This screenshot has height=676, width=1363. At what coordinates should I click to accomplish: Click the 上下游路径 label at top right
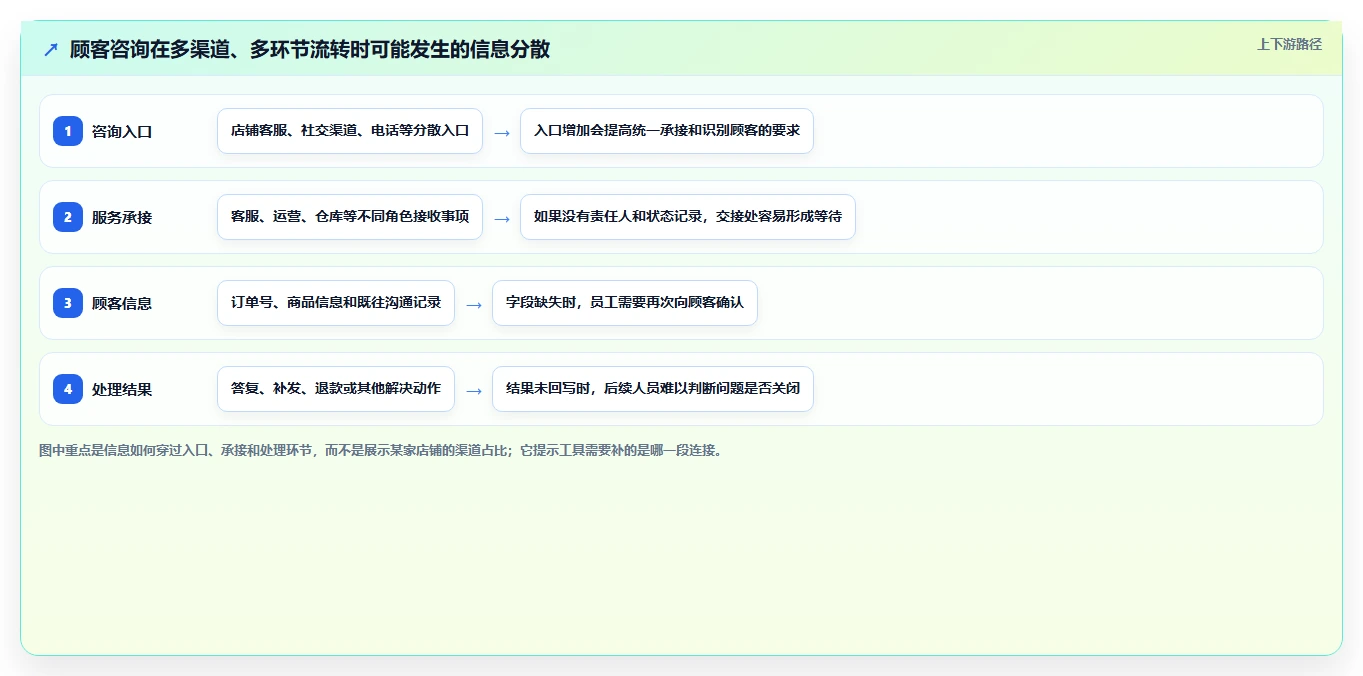coord(1289,44)
